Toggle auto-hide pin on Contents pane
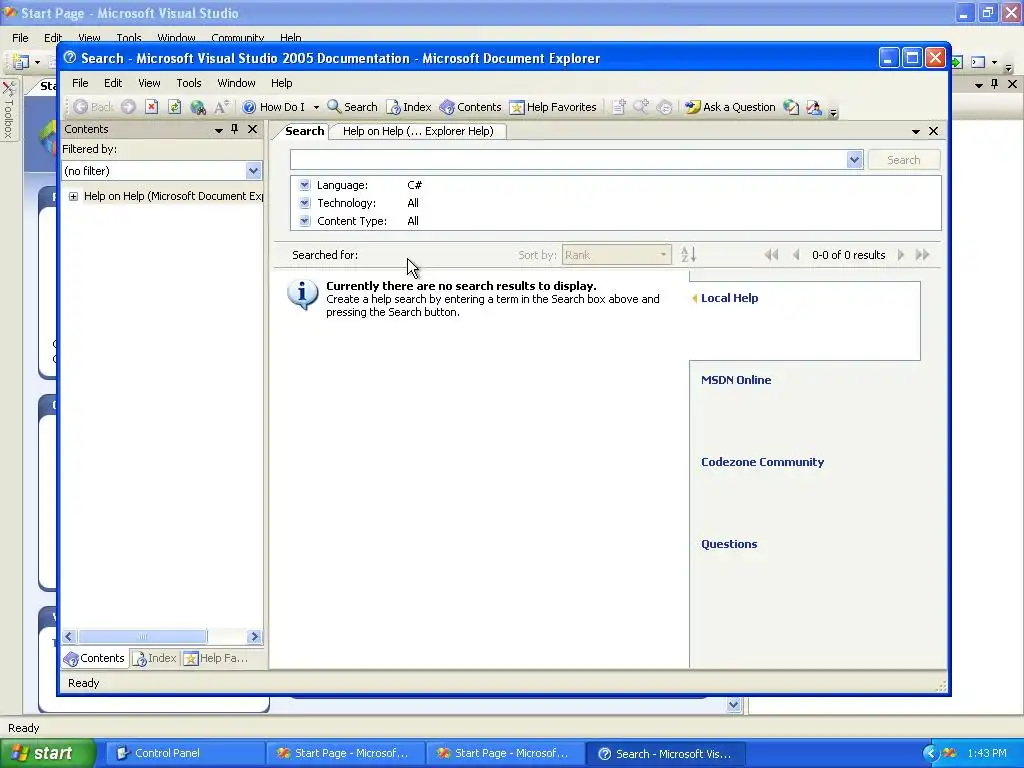 pos(234,129)
